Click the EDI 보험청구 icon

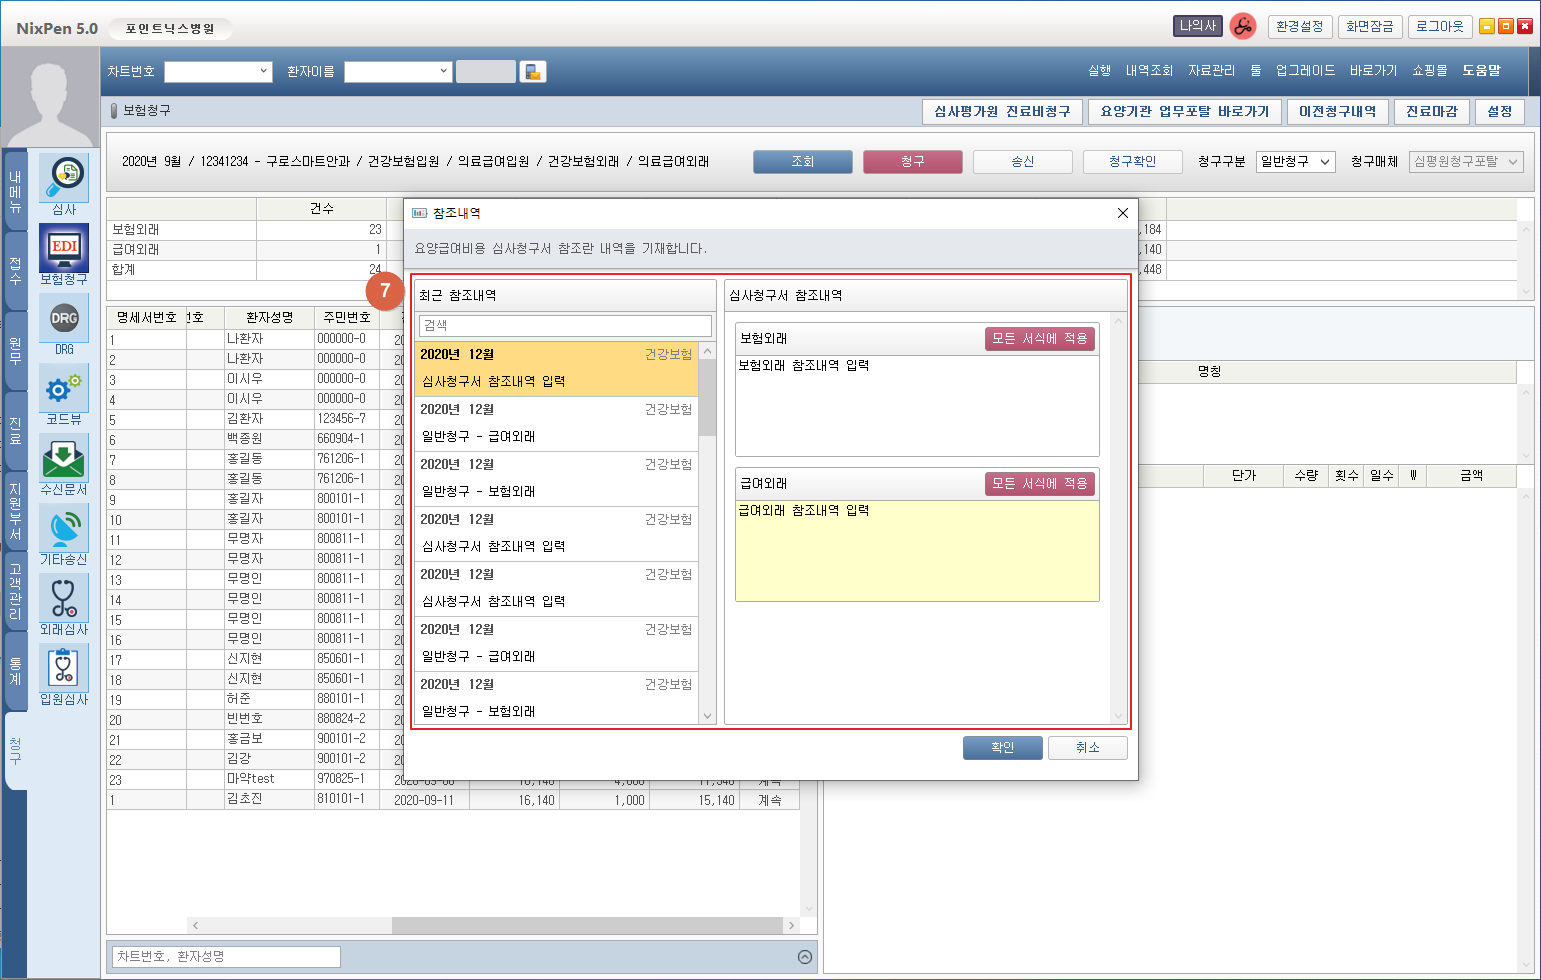(x=64, y=248)
